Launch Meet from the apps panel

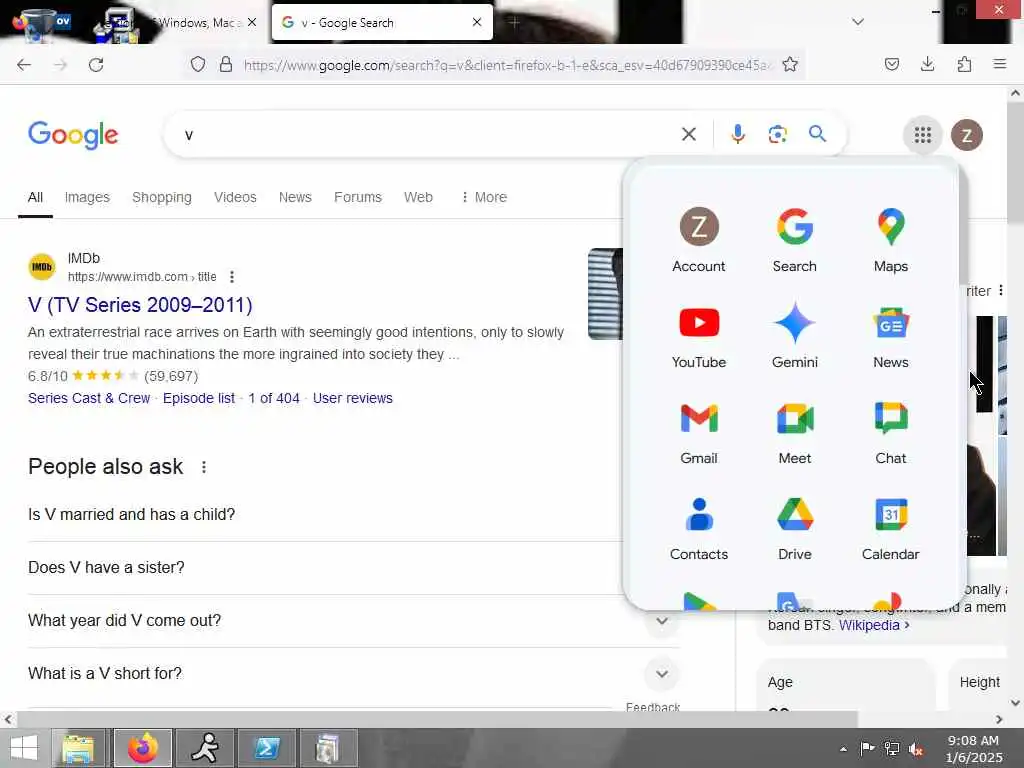tap(794, 432)
